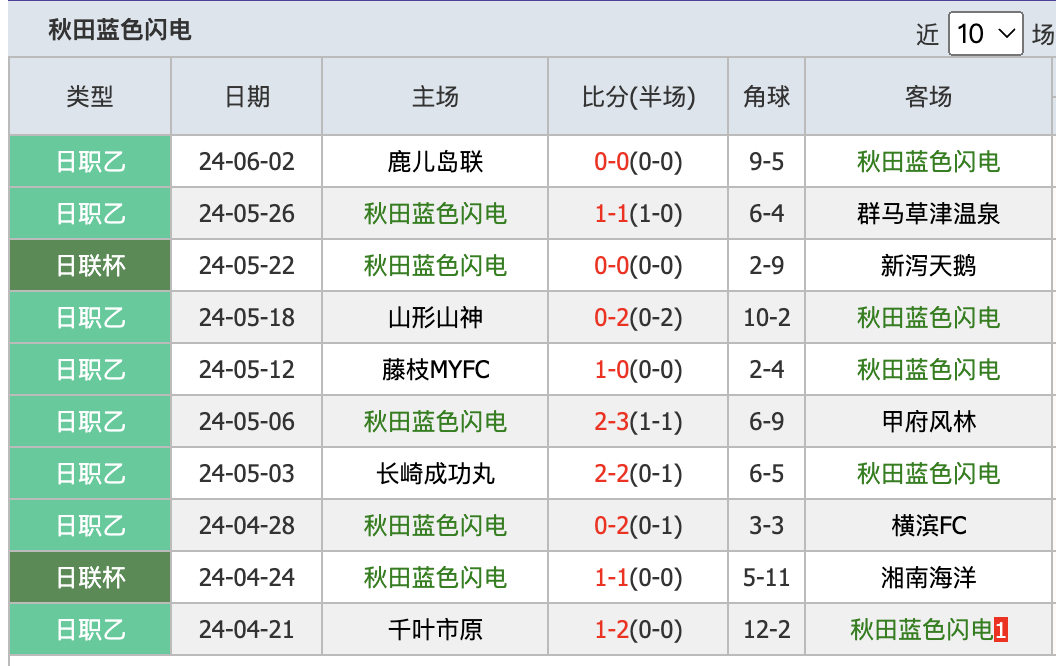Click the date 24-05-12
The image size is (1056, 666).
click(246, 369)
